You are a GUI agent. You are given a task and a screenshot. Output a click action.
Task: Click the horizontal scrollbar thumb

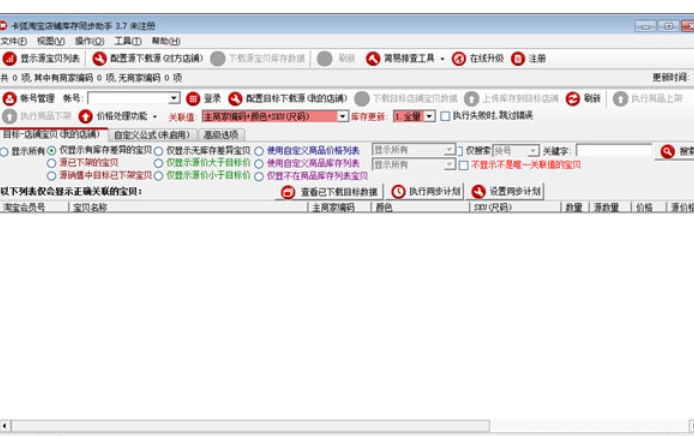click(x=251, y=426)
